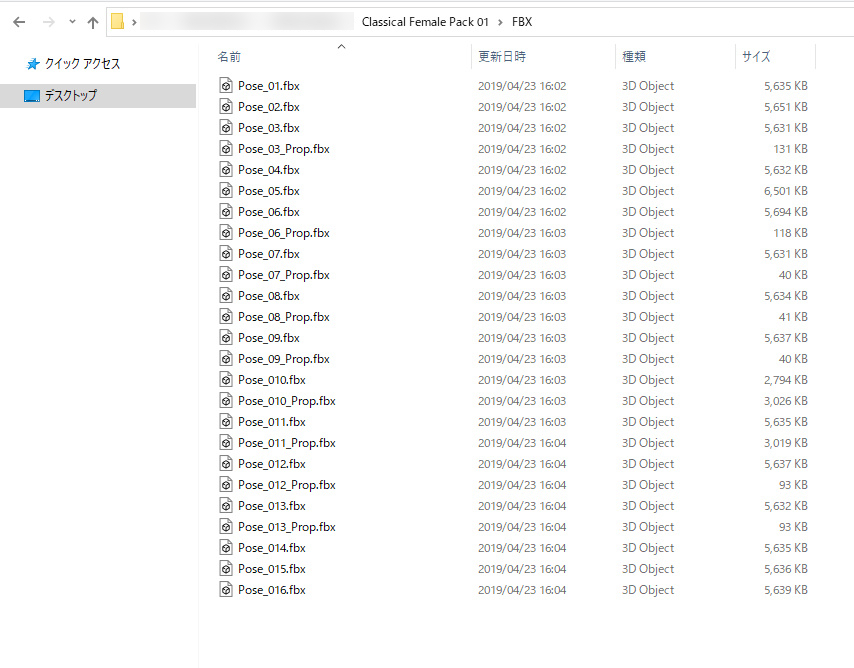The height and width of the screenshot is (668, 854).
Task: Click the FBX breadcrumb in address bar
Action: [522, 21]
